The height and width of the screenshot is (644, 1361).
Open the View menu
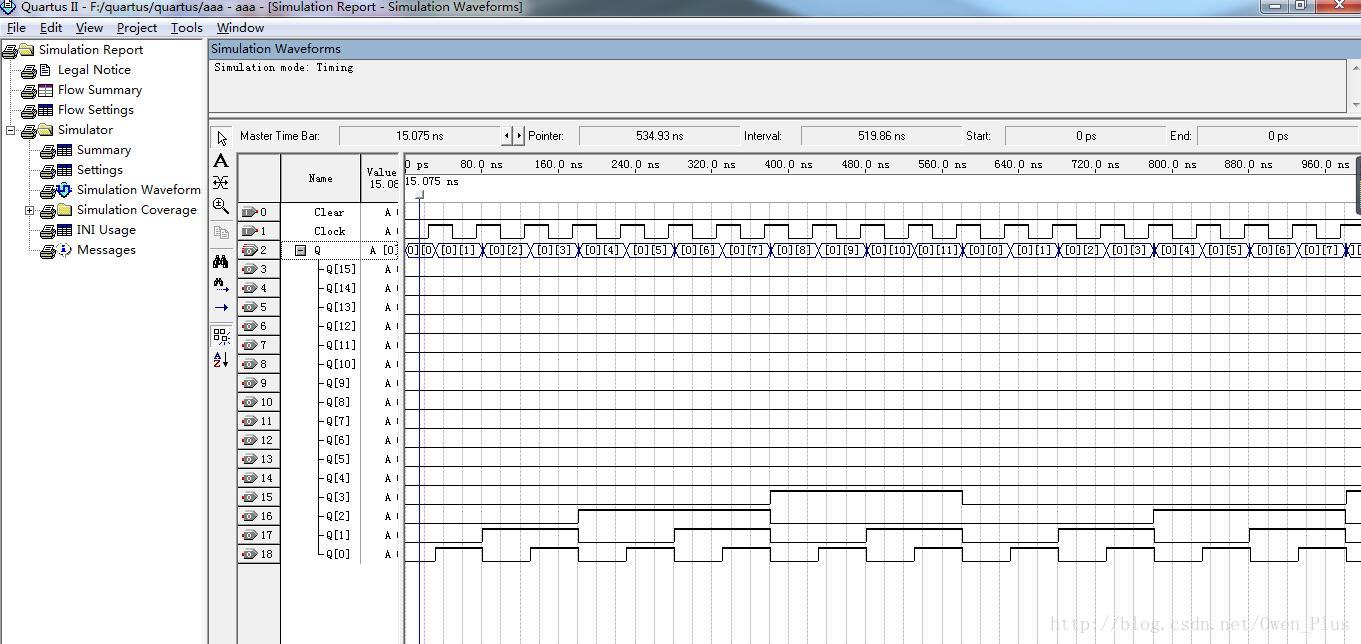(89, 28)
